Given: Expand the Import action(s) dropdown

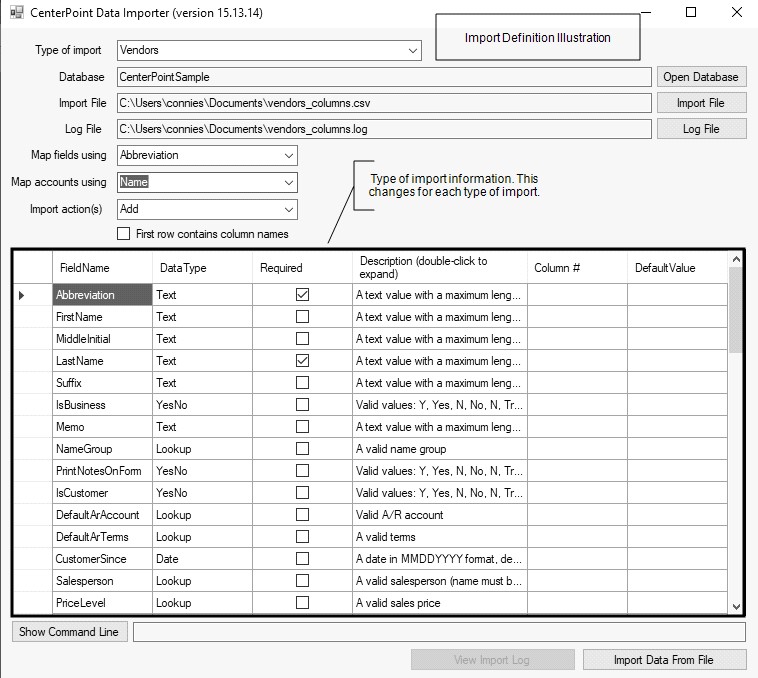Looking at the screenshot, I should (289, 210).
